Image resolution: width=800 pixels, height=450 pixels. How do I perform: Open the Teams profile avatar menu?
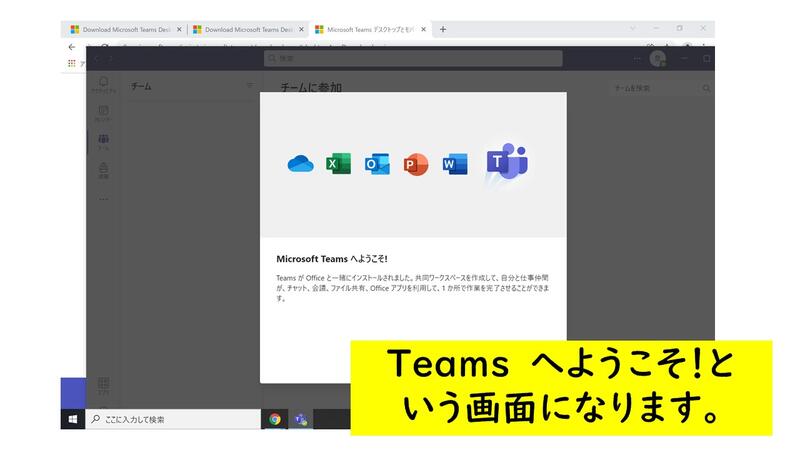click(657, 58)
